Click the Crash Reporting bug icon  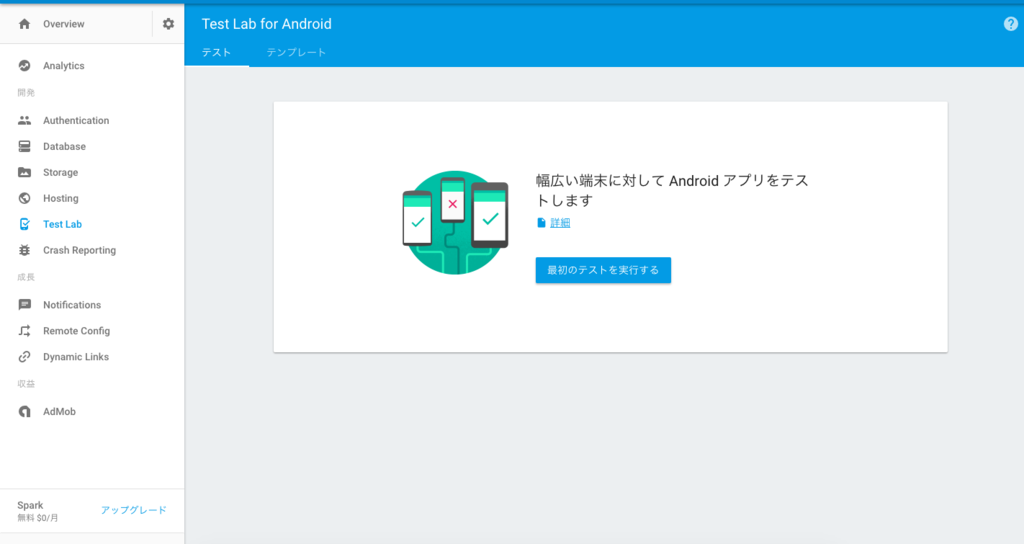(24, 250)
